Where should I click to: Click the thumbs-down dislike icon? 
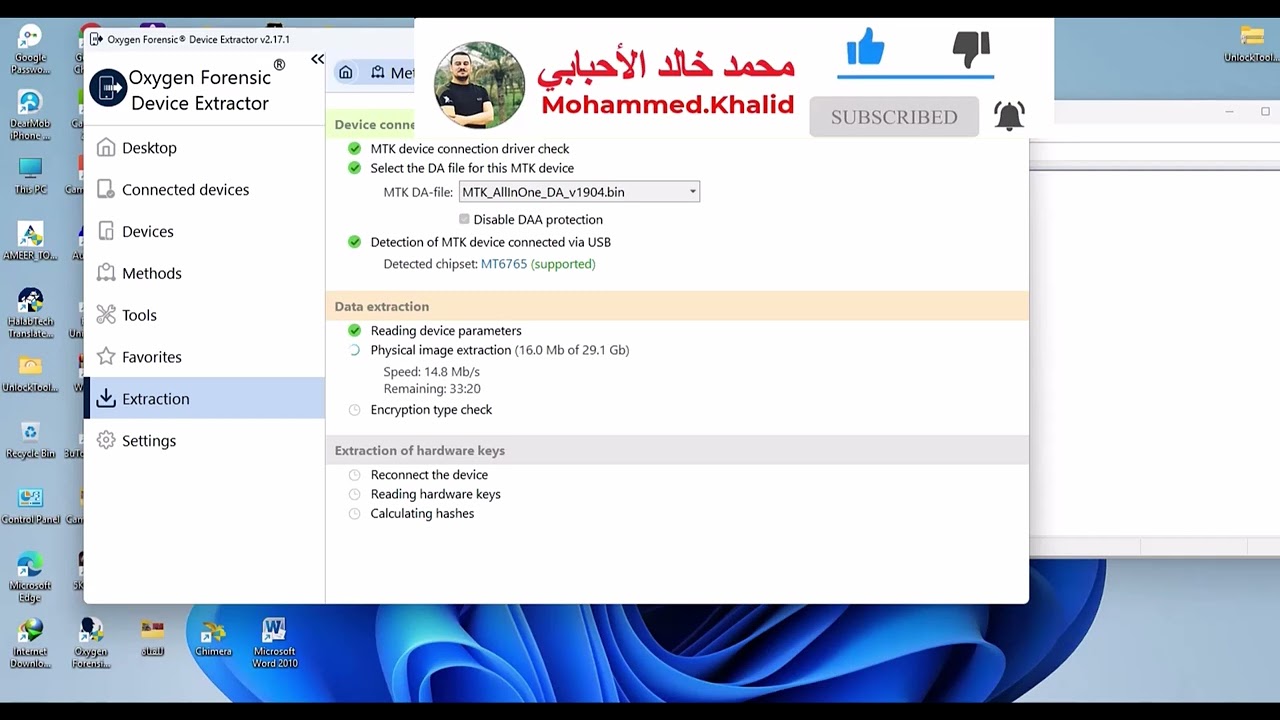(971, 47)
